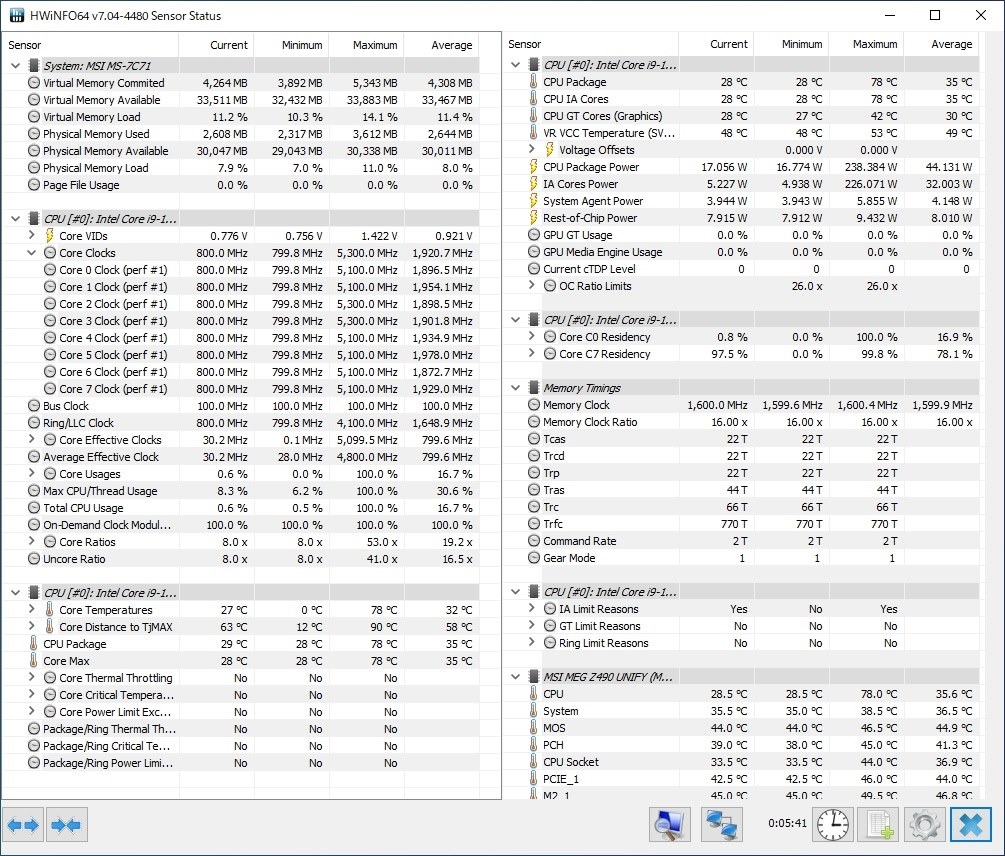Expand IA Limit Reasons row
Screen dimensions: 1005x856
pos(531,609)
